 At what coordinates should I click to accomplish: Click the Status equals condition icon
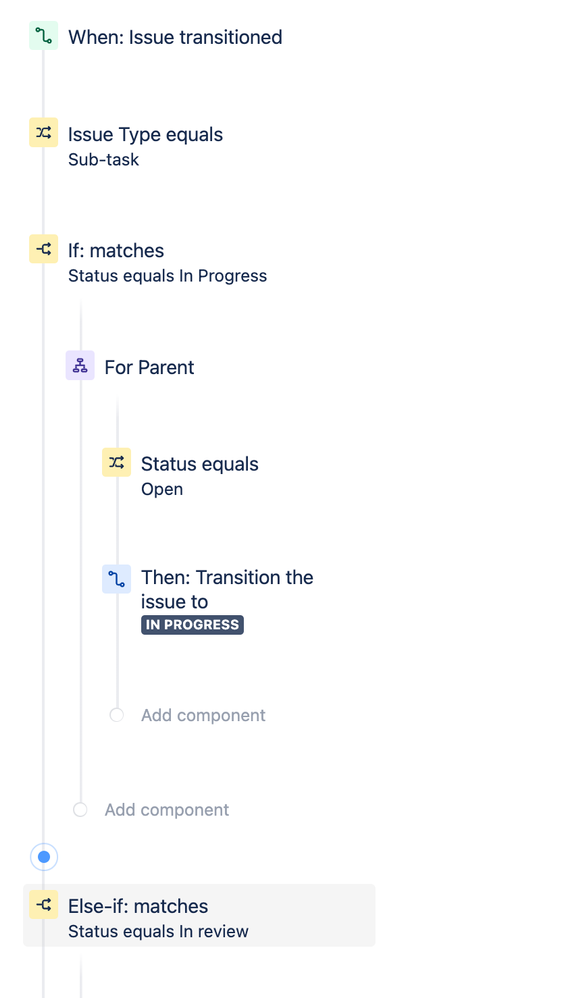pyautogui.click(x=117, y=462)
